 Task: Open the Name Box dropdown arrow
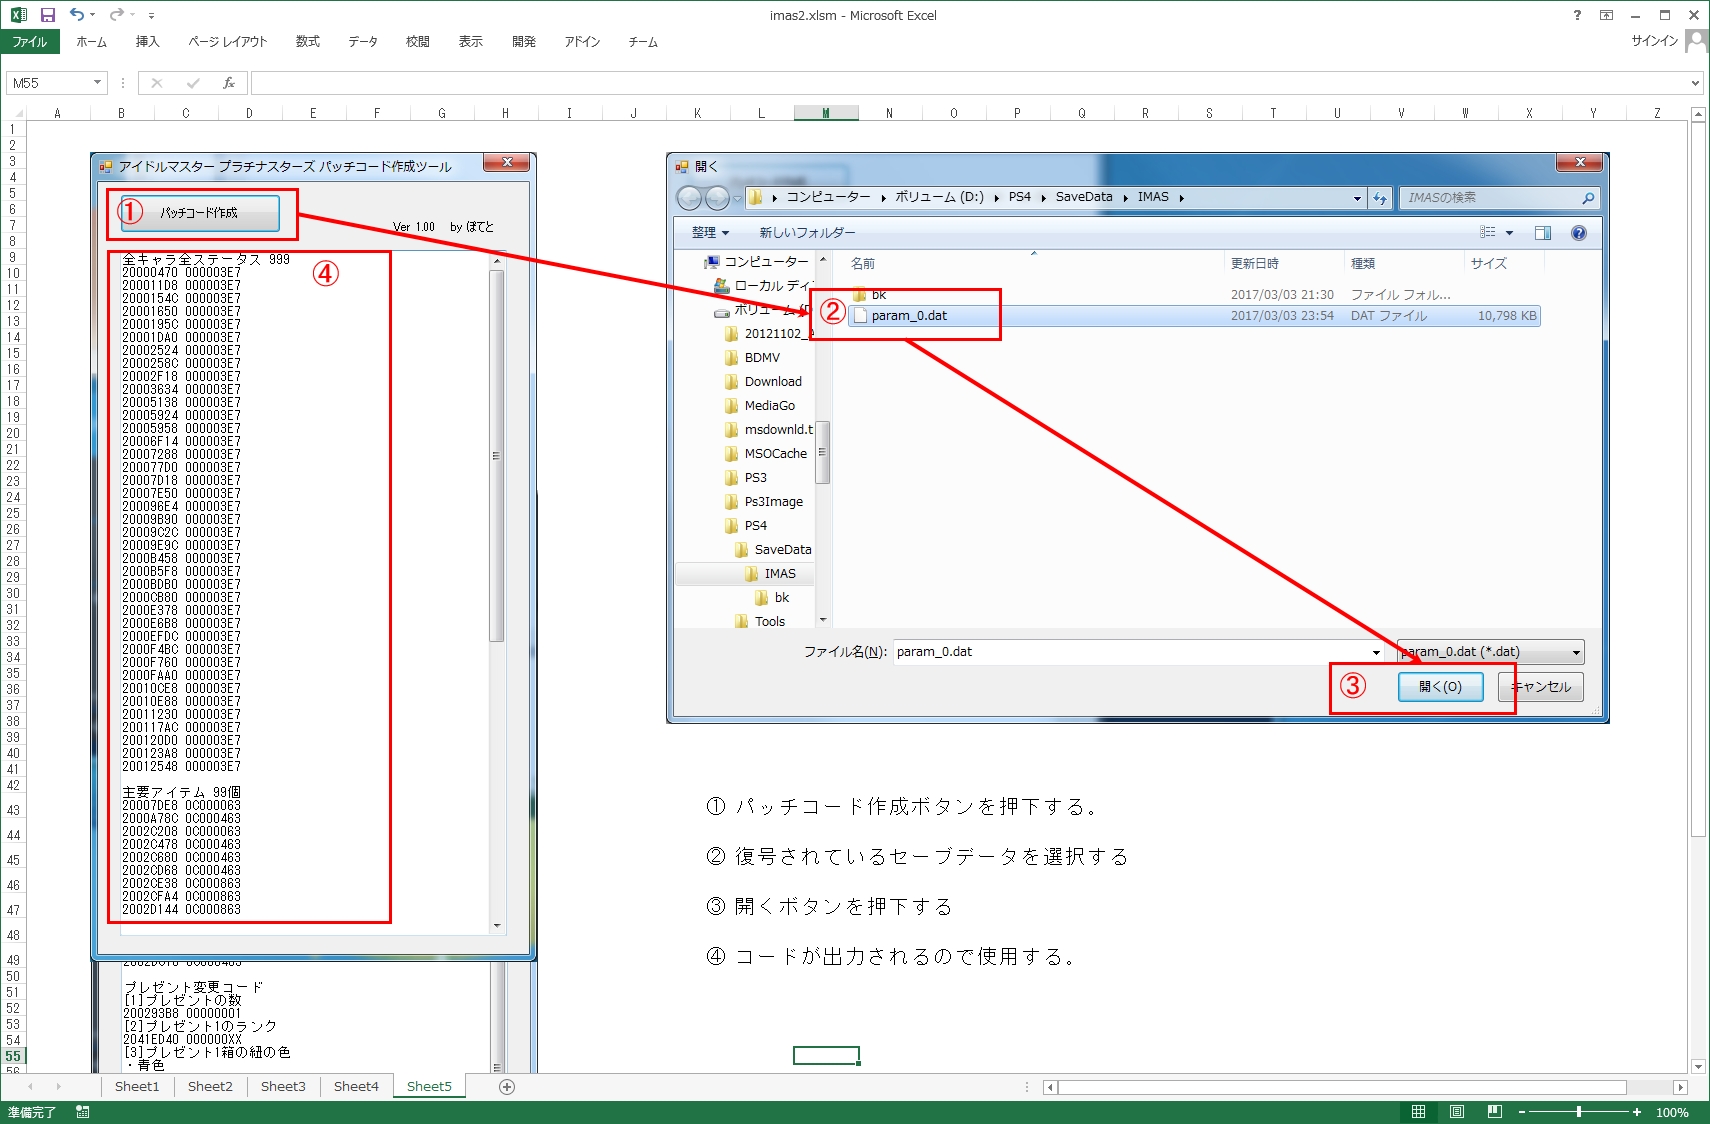(97, 83)
